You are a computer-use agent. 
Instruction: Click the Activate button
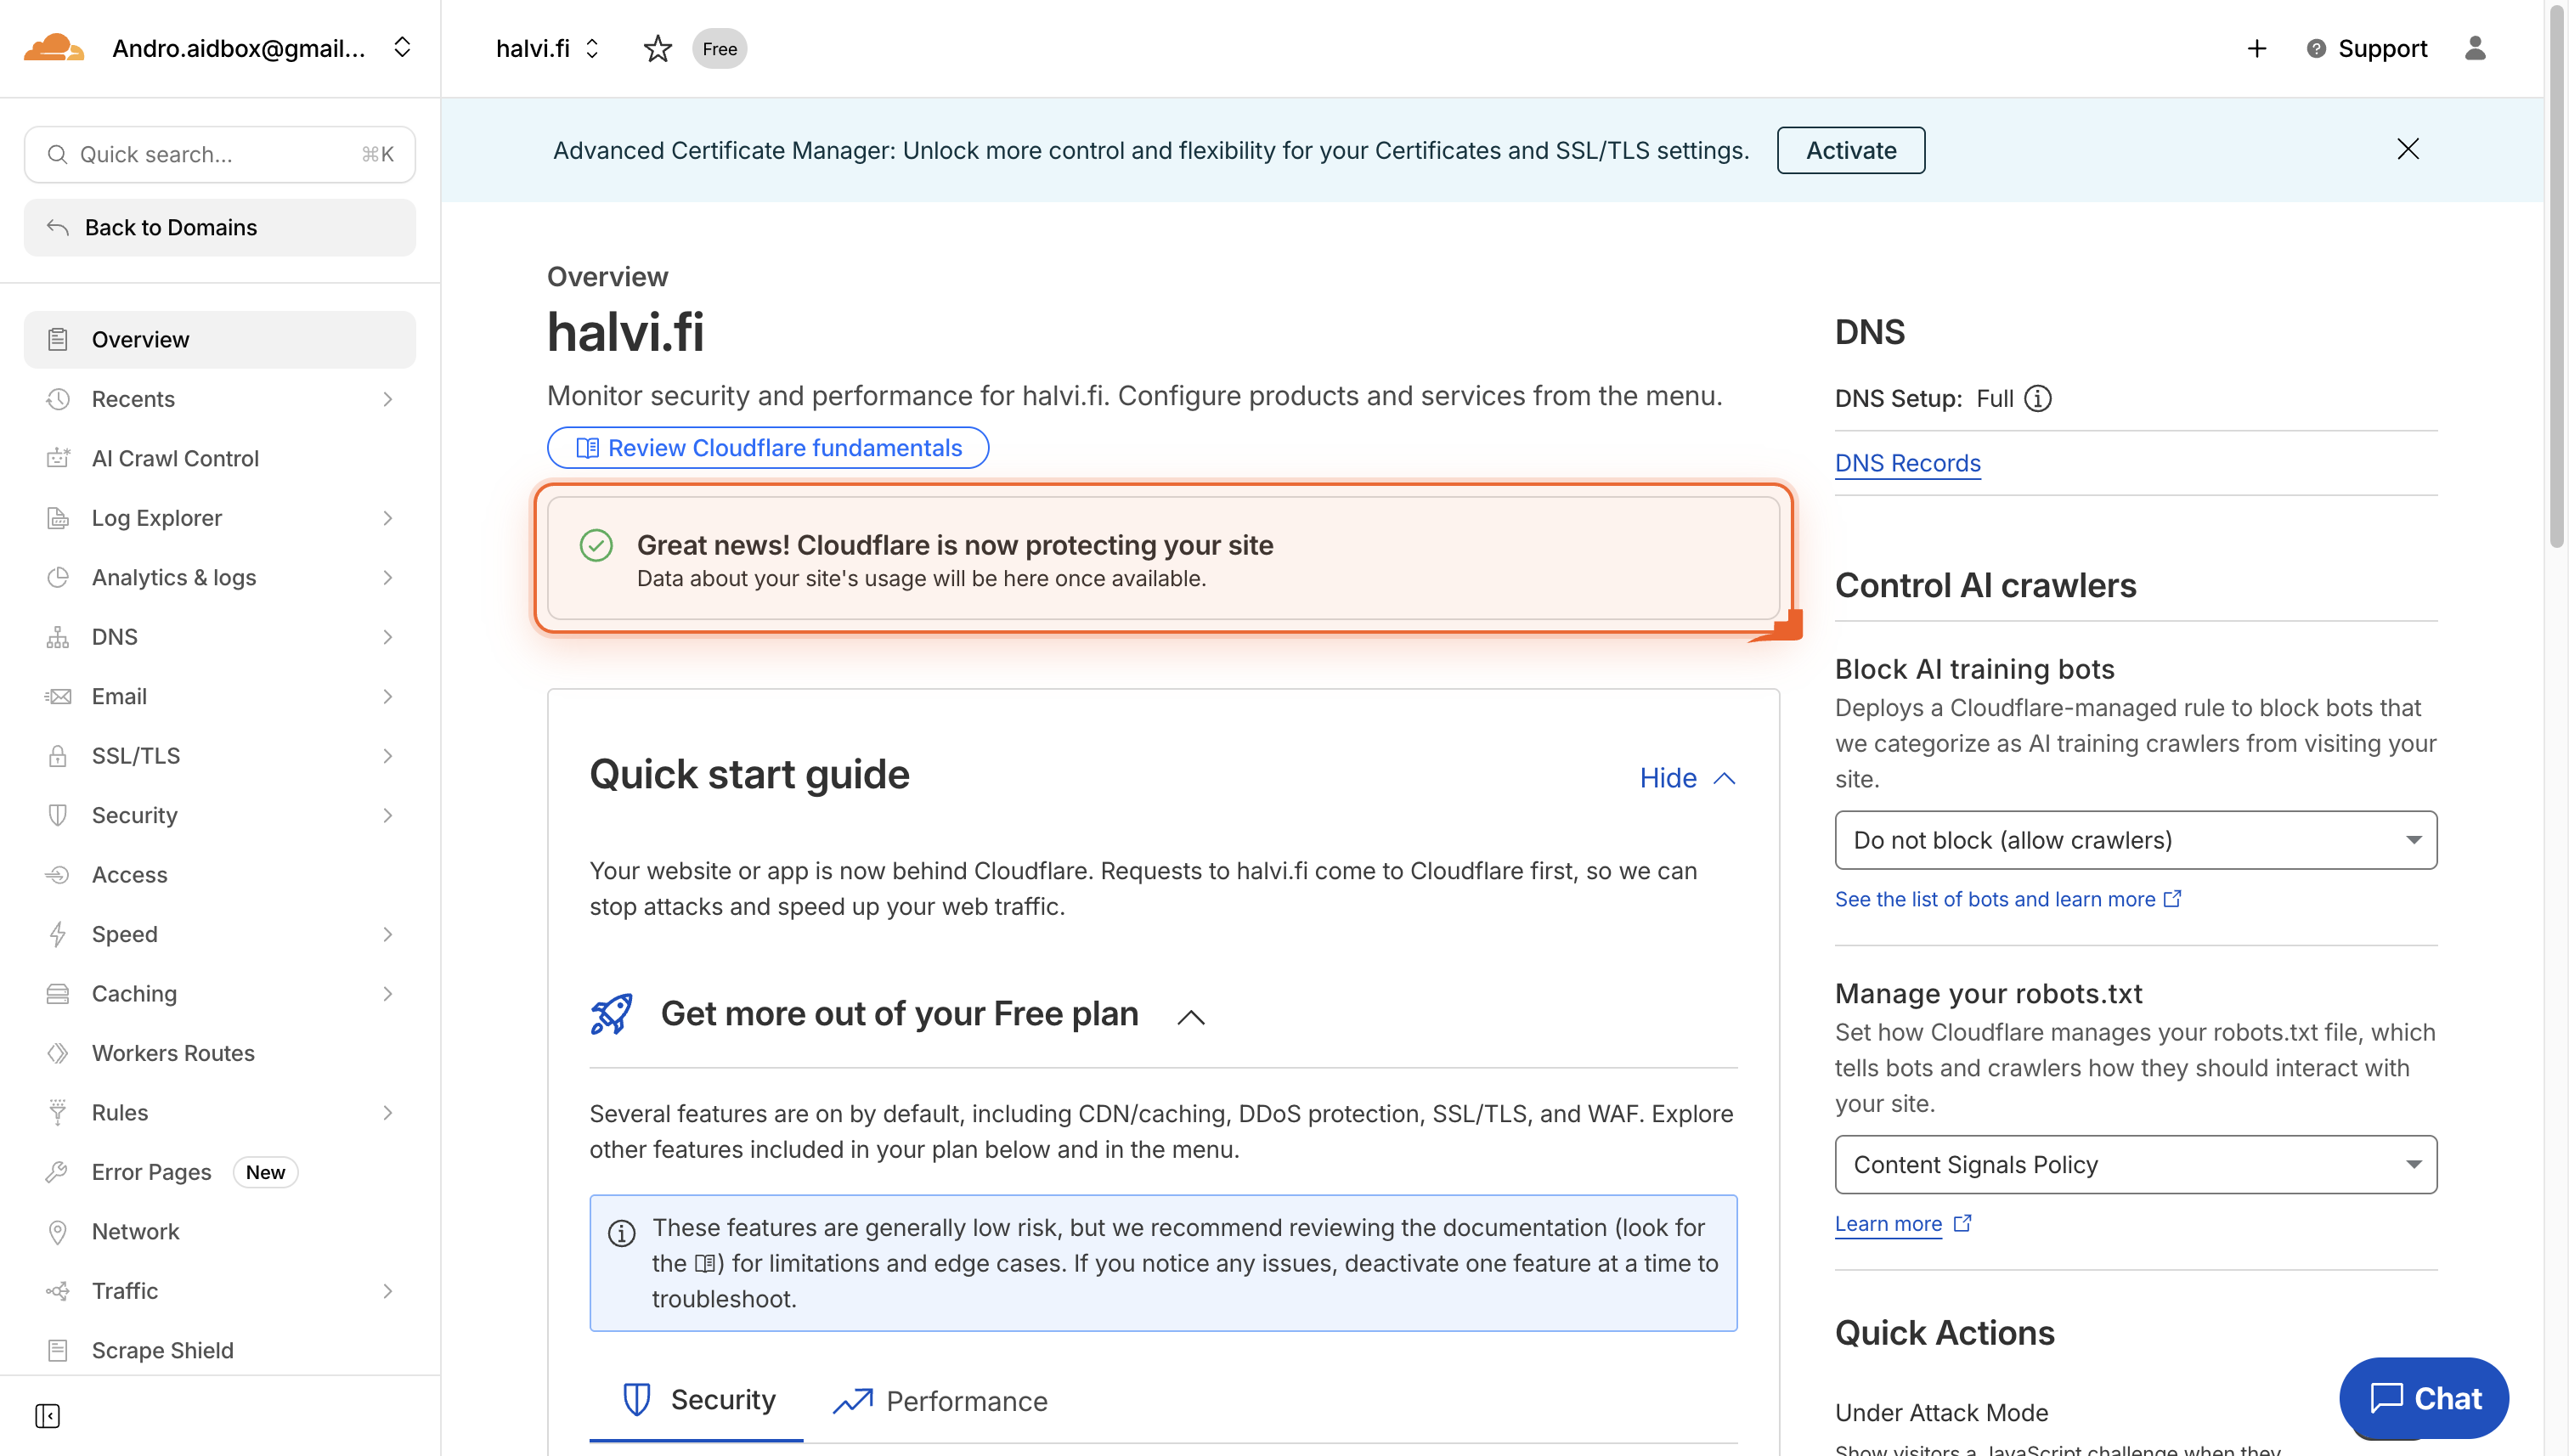click(1850, 150)
